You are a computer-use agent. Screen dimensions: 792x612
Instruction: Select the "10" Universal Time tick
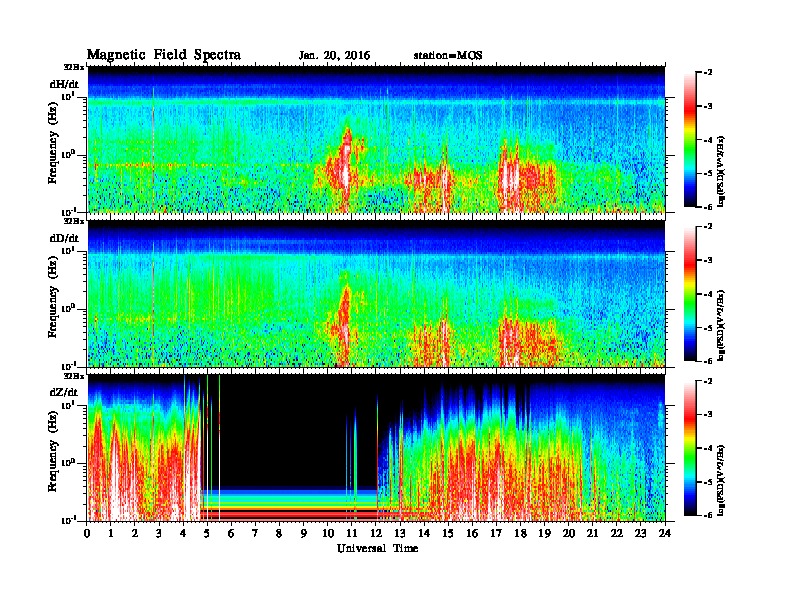(x=327, y=534)
